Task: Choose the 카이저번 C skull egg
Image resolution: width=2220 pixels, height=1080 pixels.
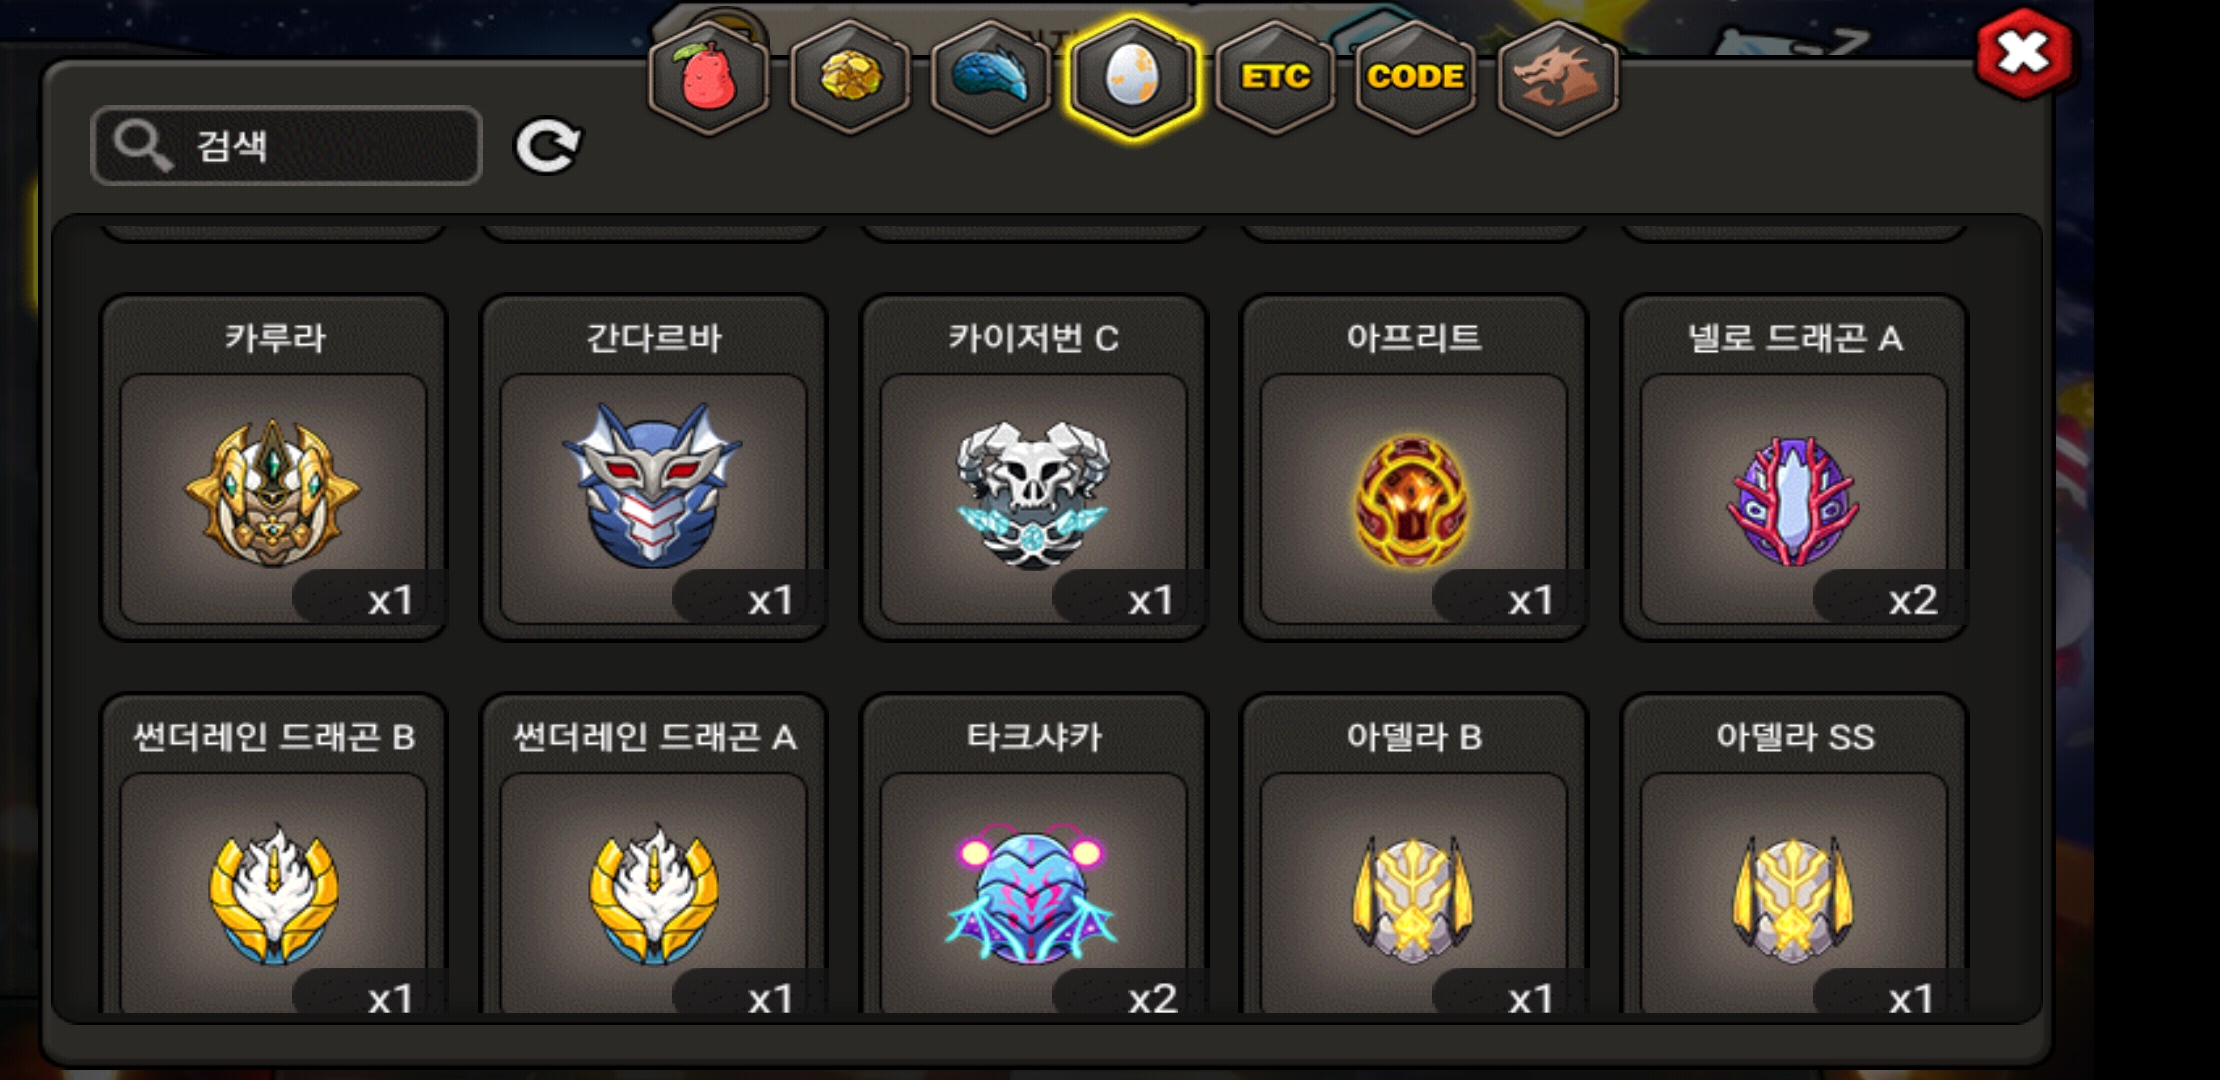Action: pyautogui.click(x=1033, y=468)
